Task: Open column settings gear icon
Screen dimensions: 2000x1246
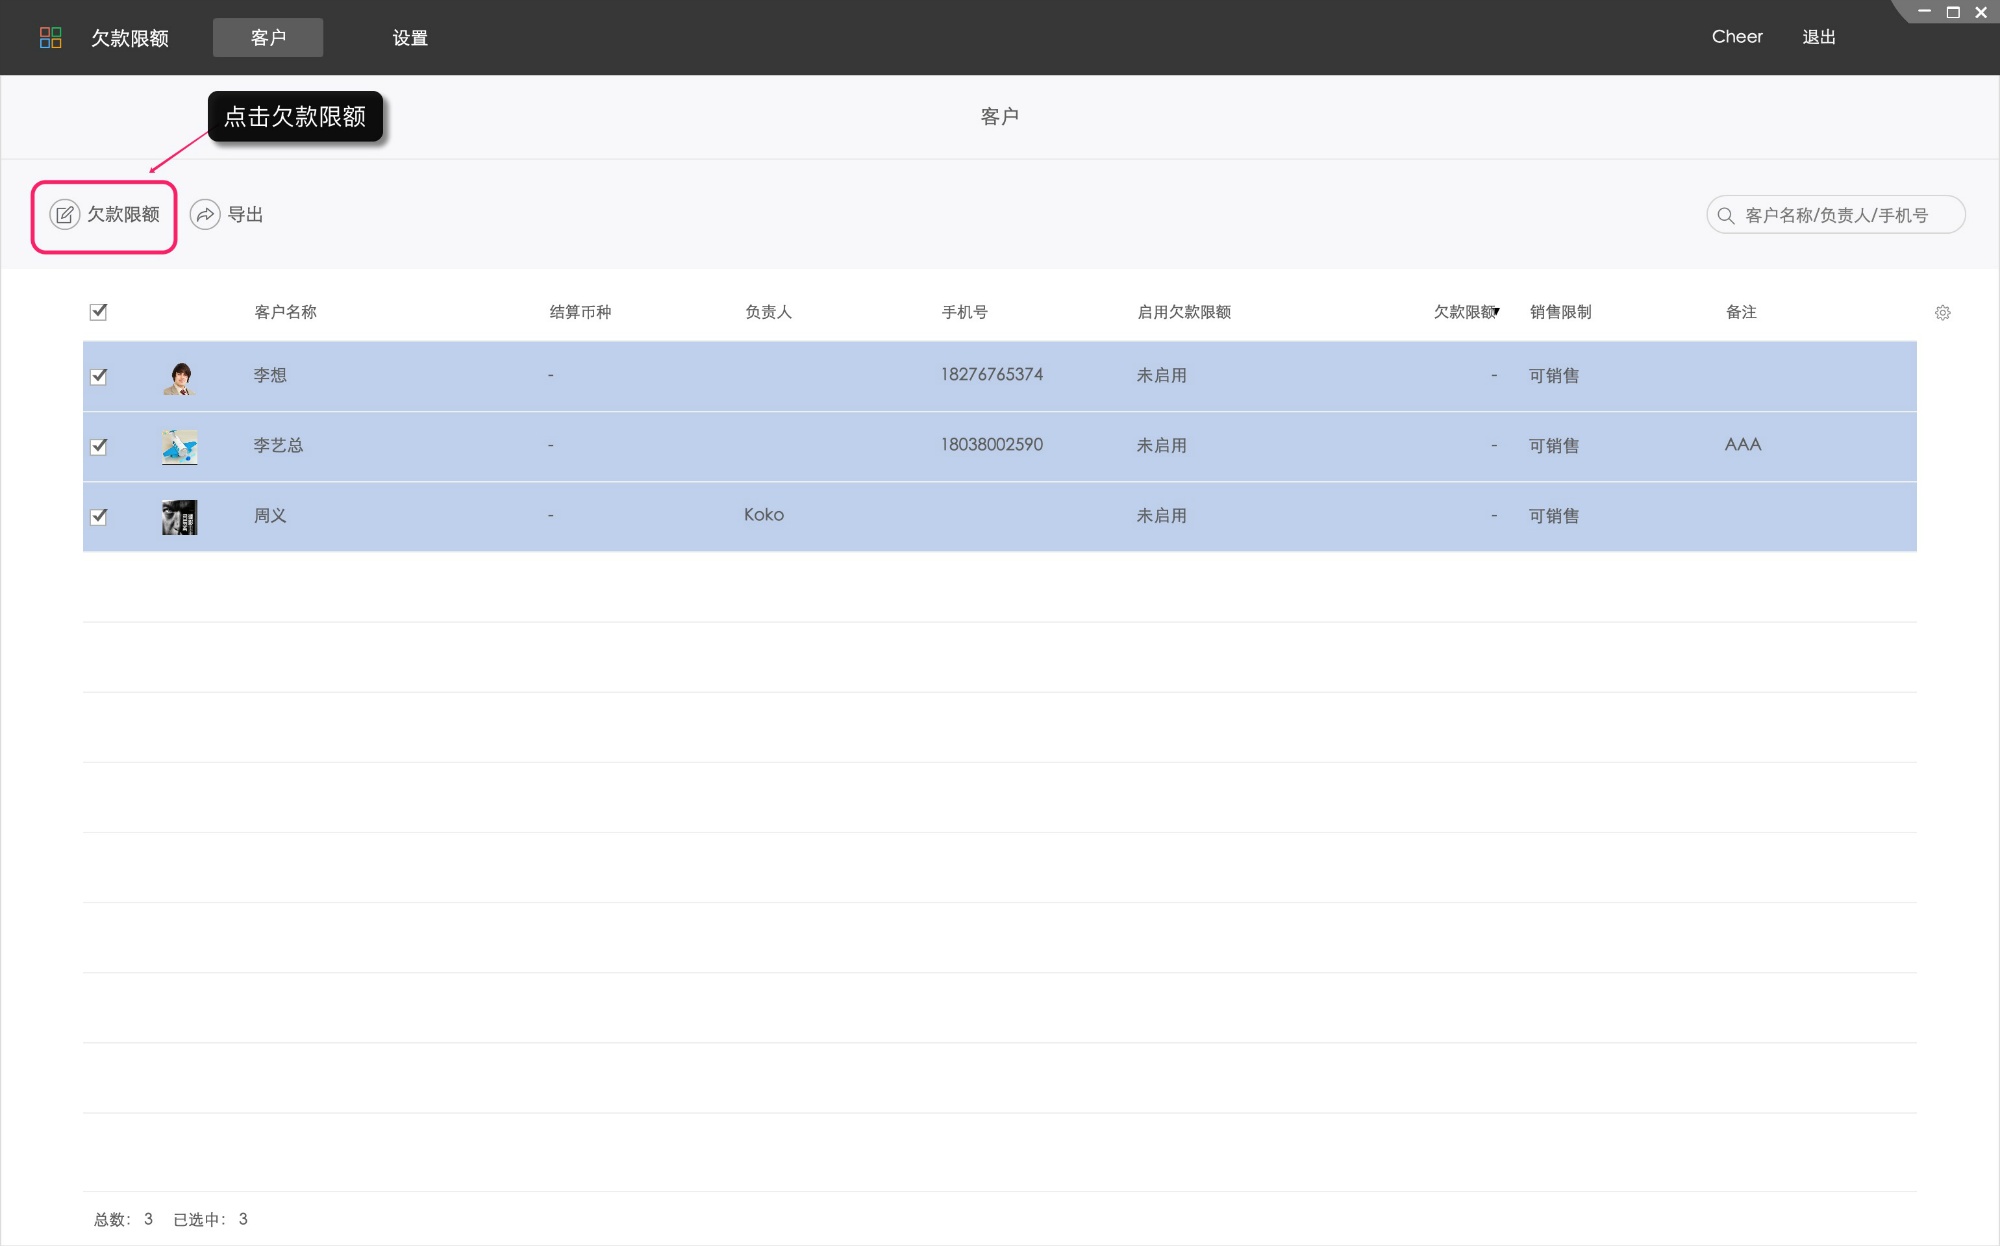Action: (x=1942, y=313)
